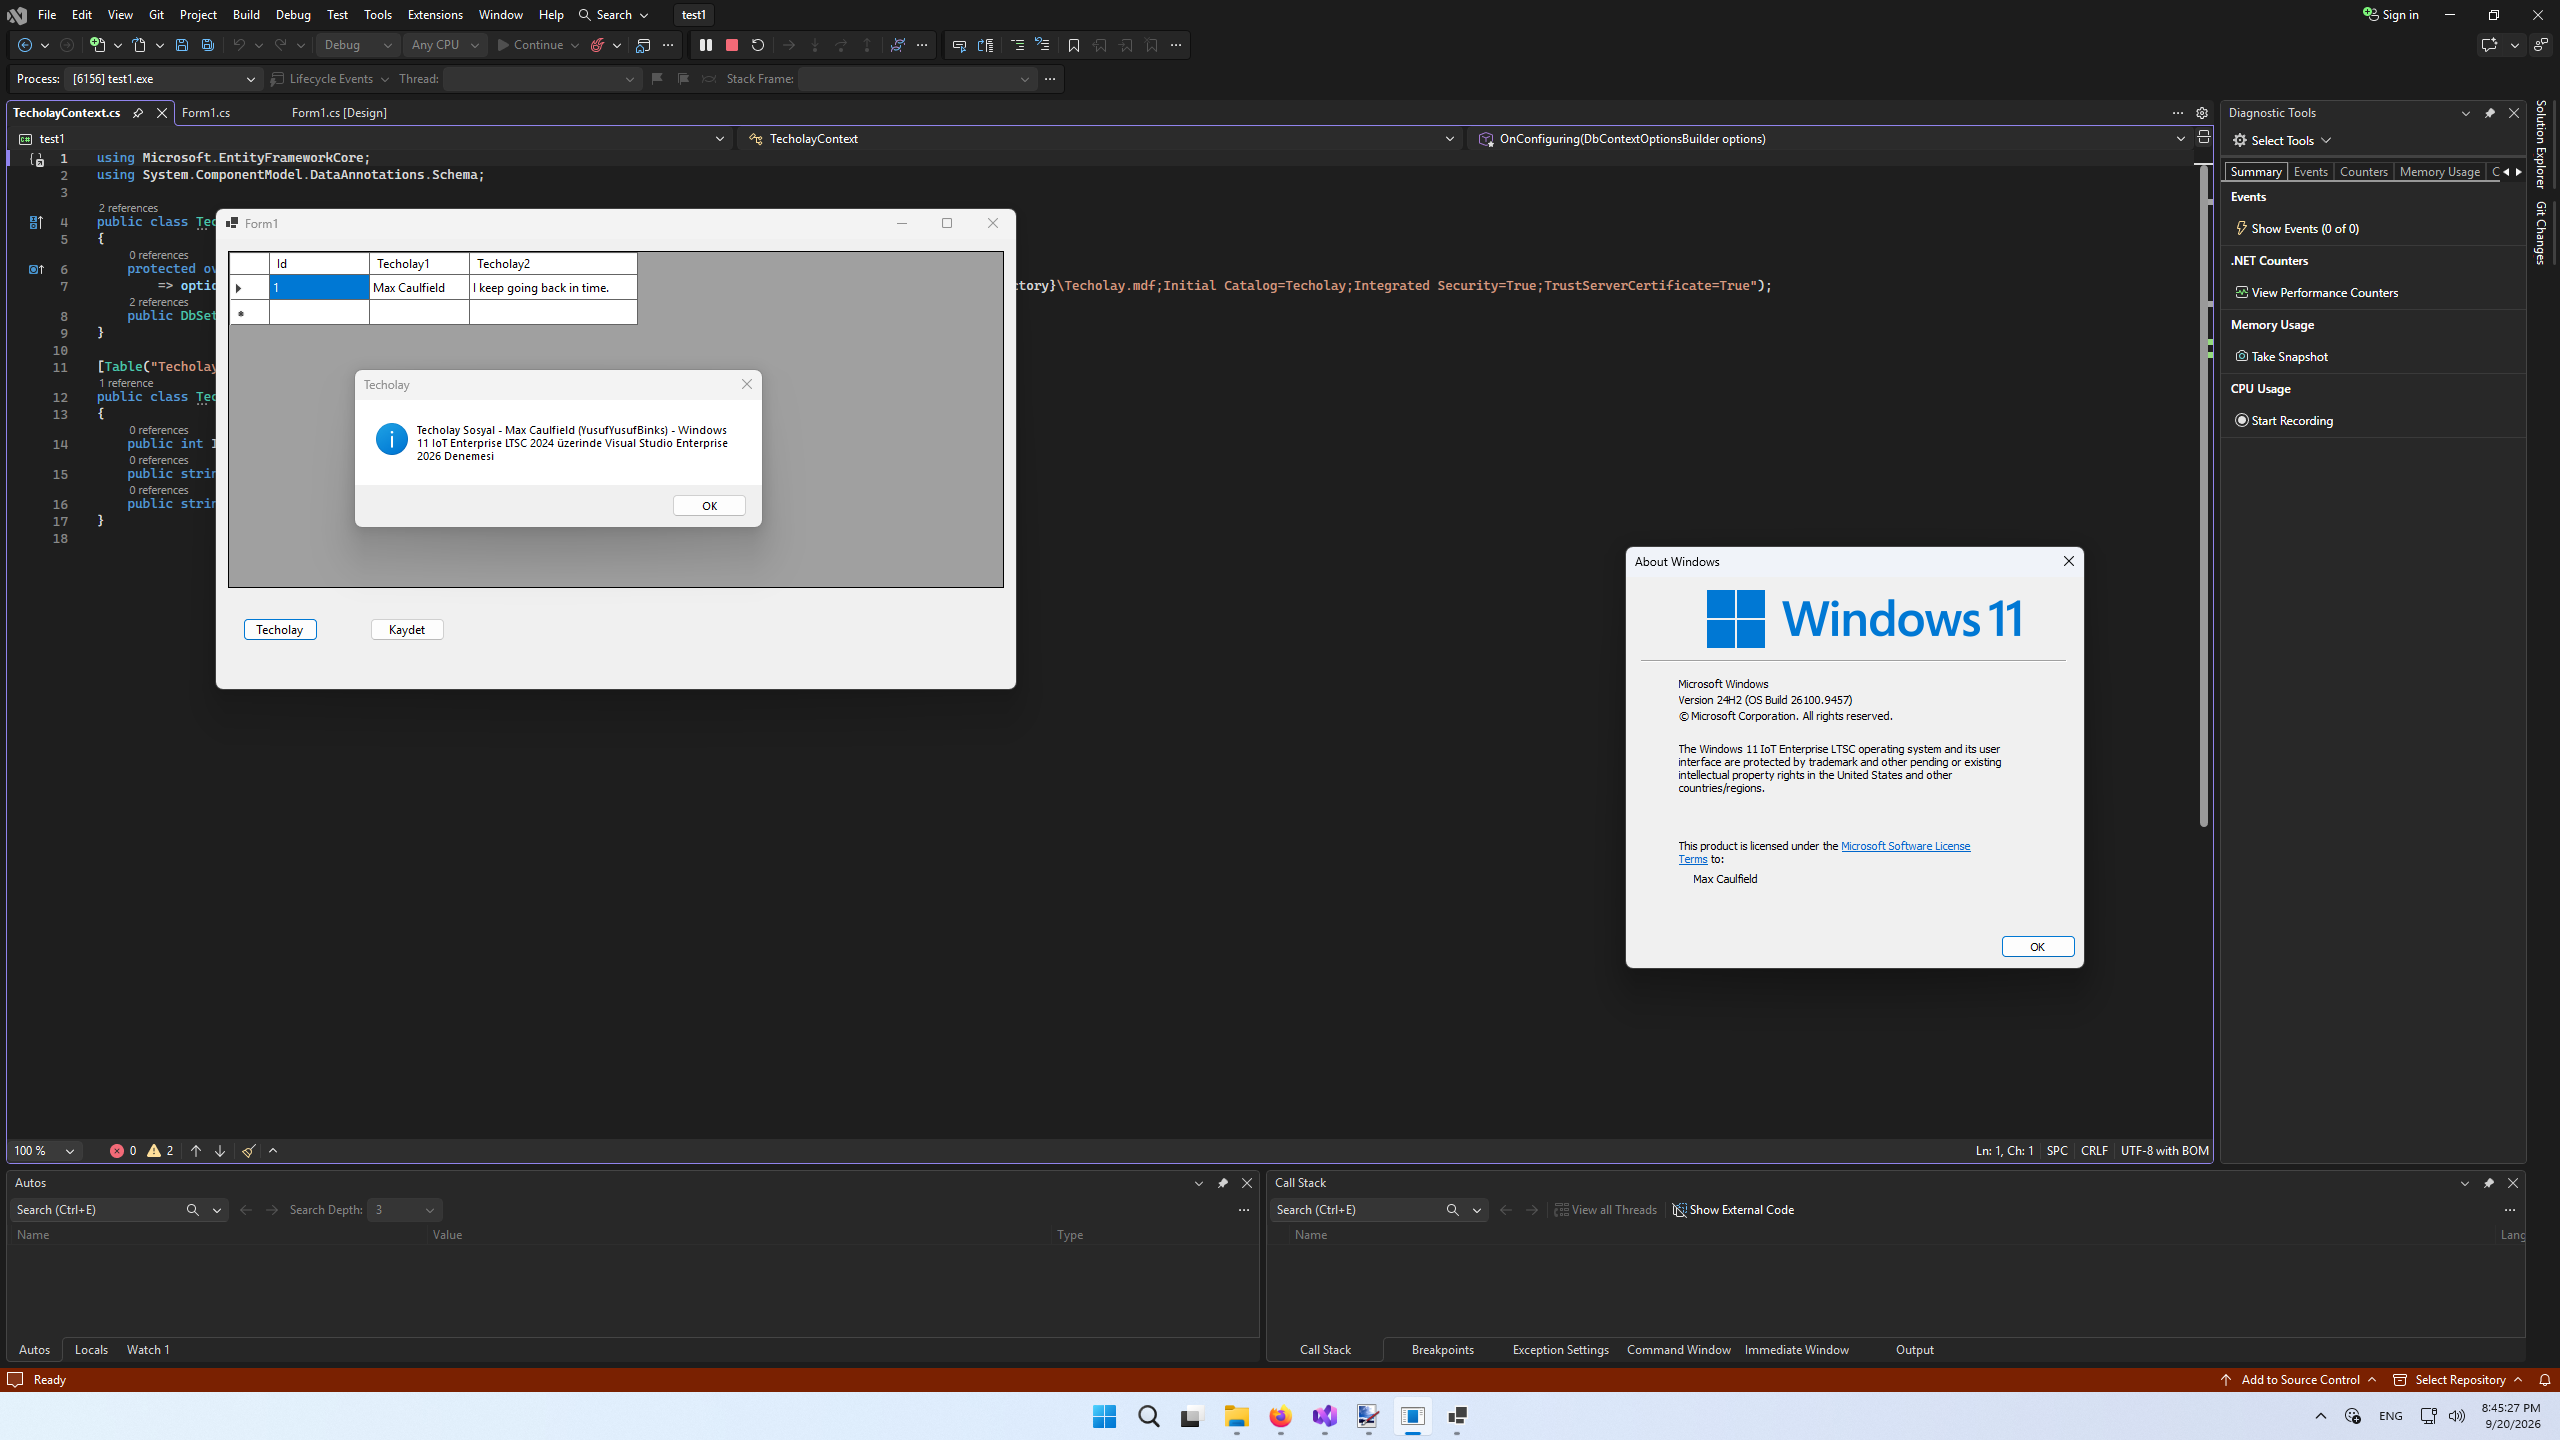Toggle Show External Code in Call Stack
Viewport: 2560px width, 1440px height.
tap(1733, 1210)
